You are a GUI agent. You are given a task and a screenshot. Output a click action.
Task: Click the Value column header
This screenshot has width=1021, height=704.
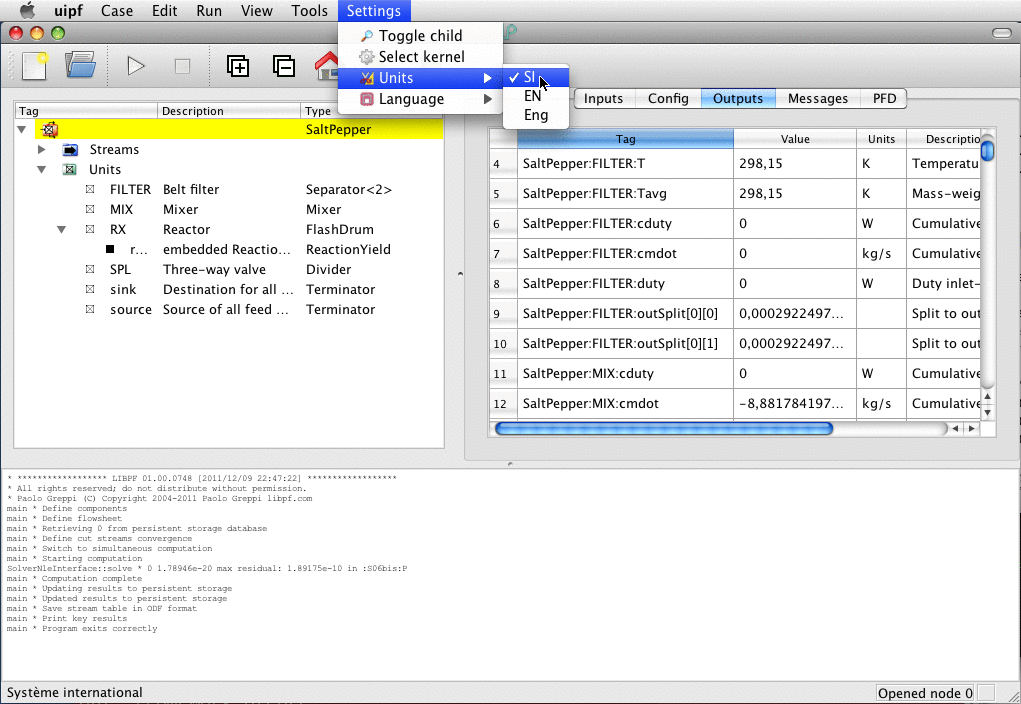tap(795, 139)
